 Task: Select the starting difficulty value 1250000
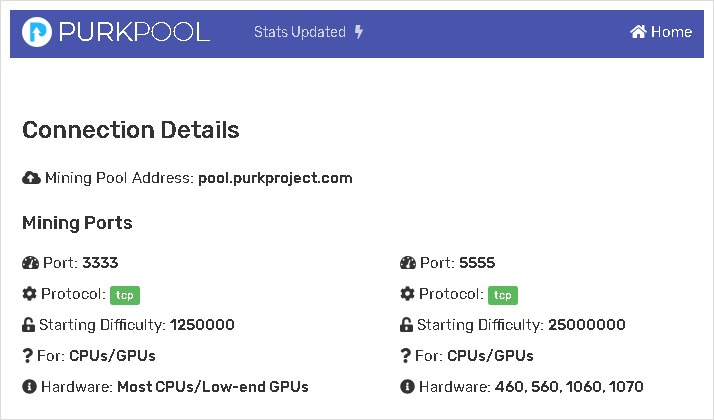(202, 325)
